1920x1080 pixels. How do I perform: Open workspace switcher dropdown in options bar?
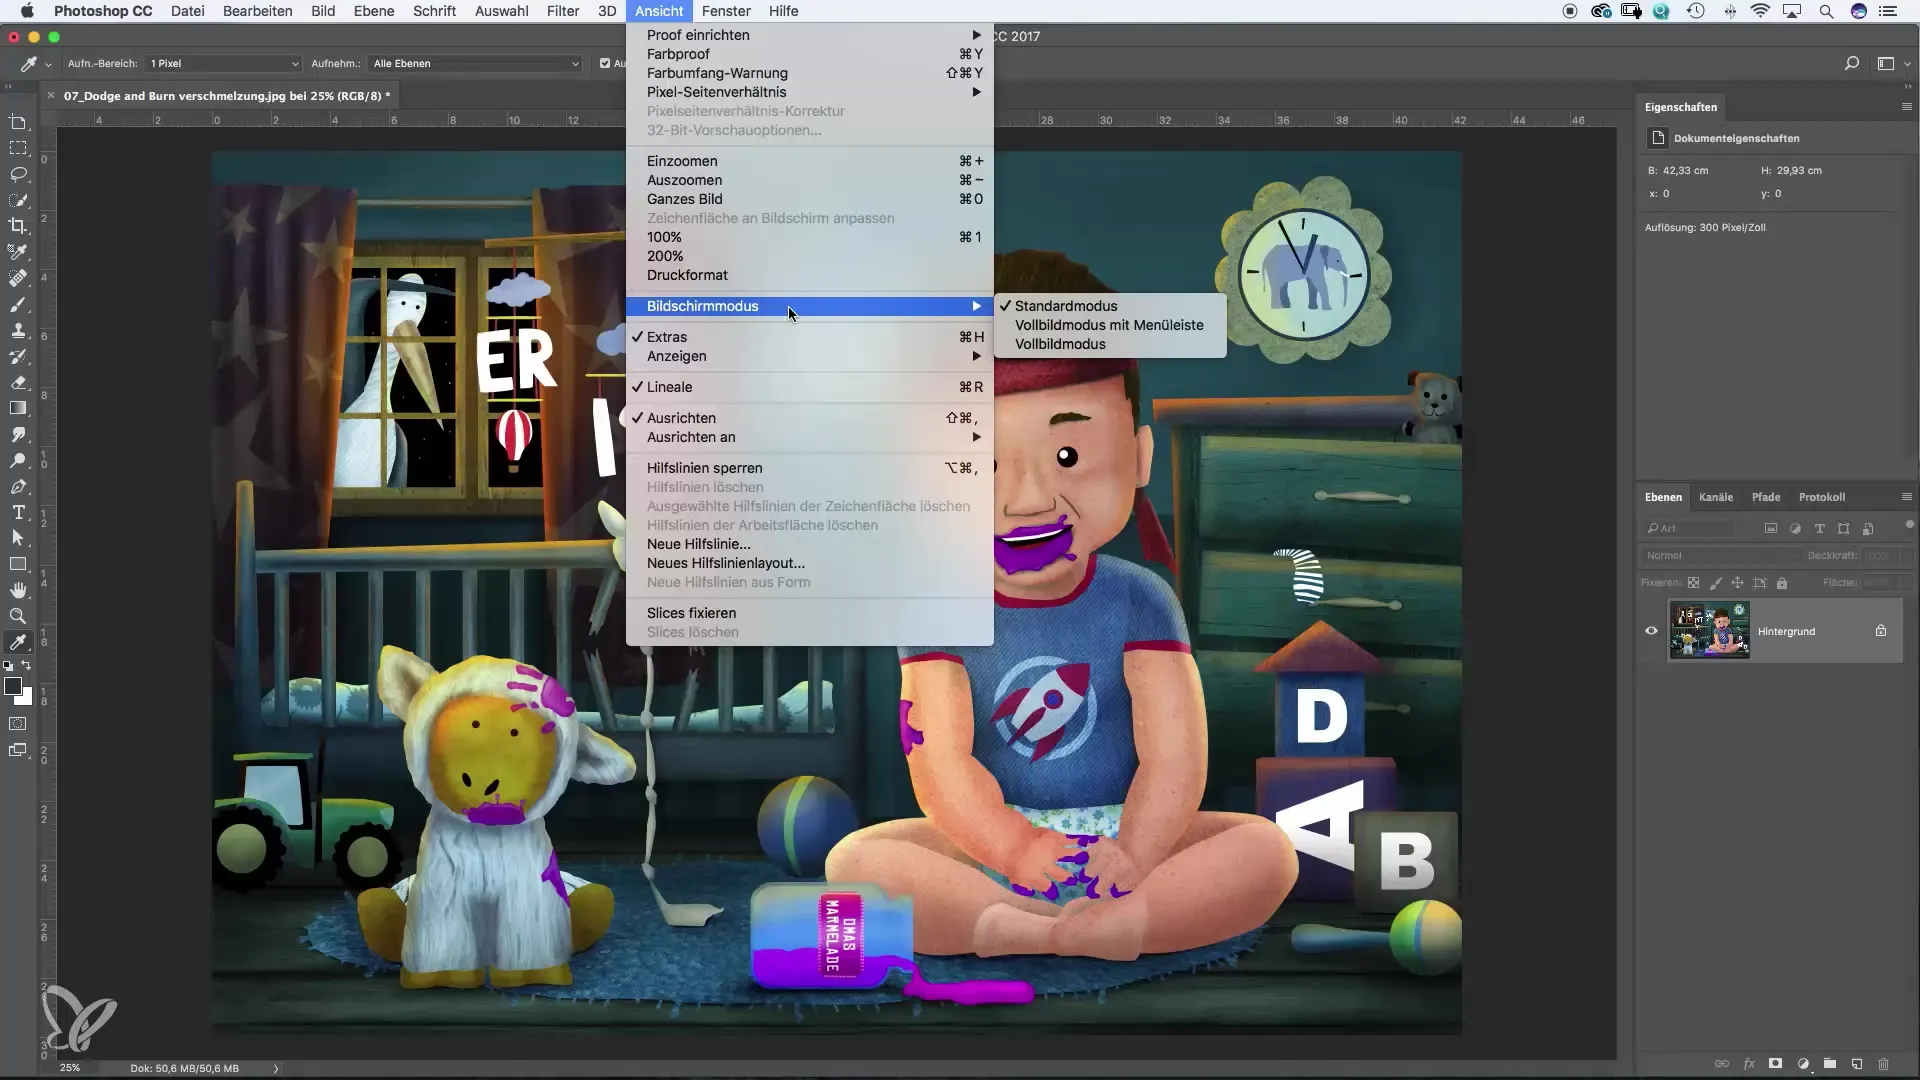tap(1893, 63)
